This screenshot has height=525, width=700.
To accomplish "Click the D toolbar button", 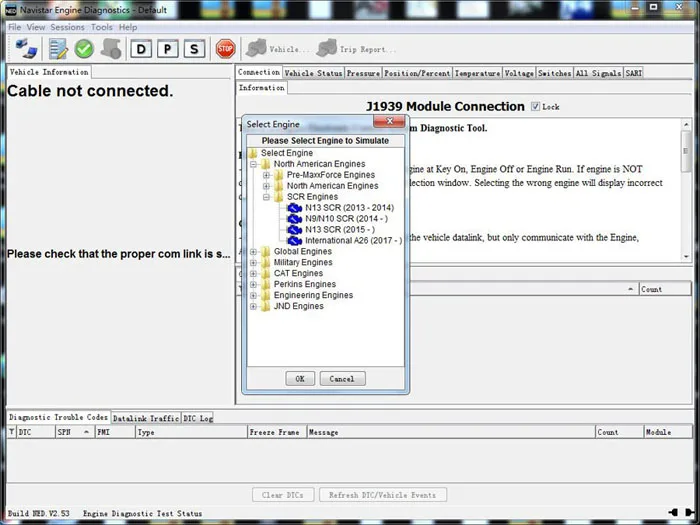I will click(x=141, y=49).
